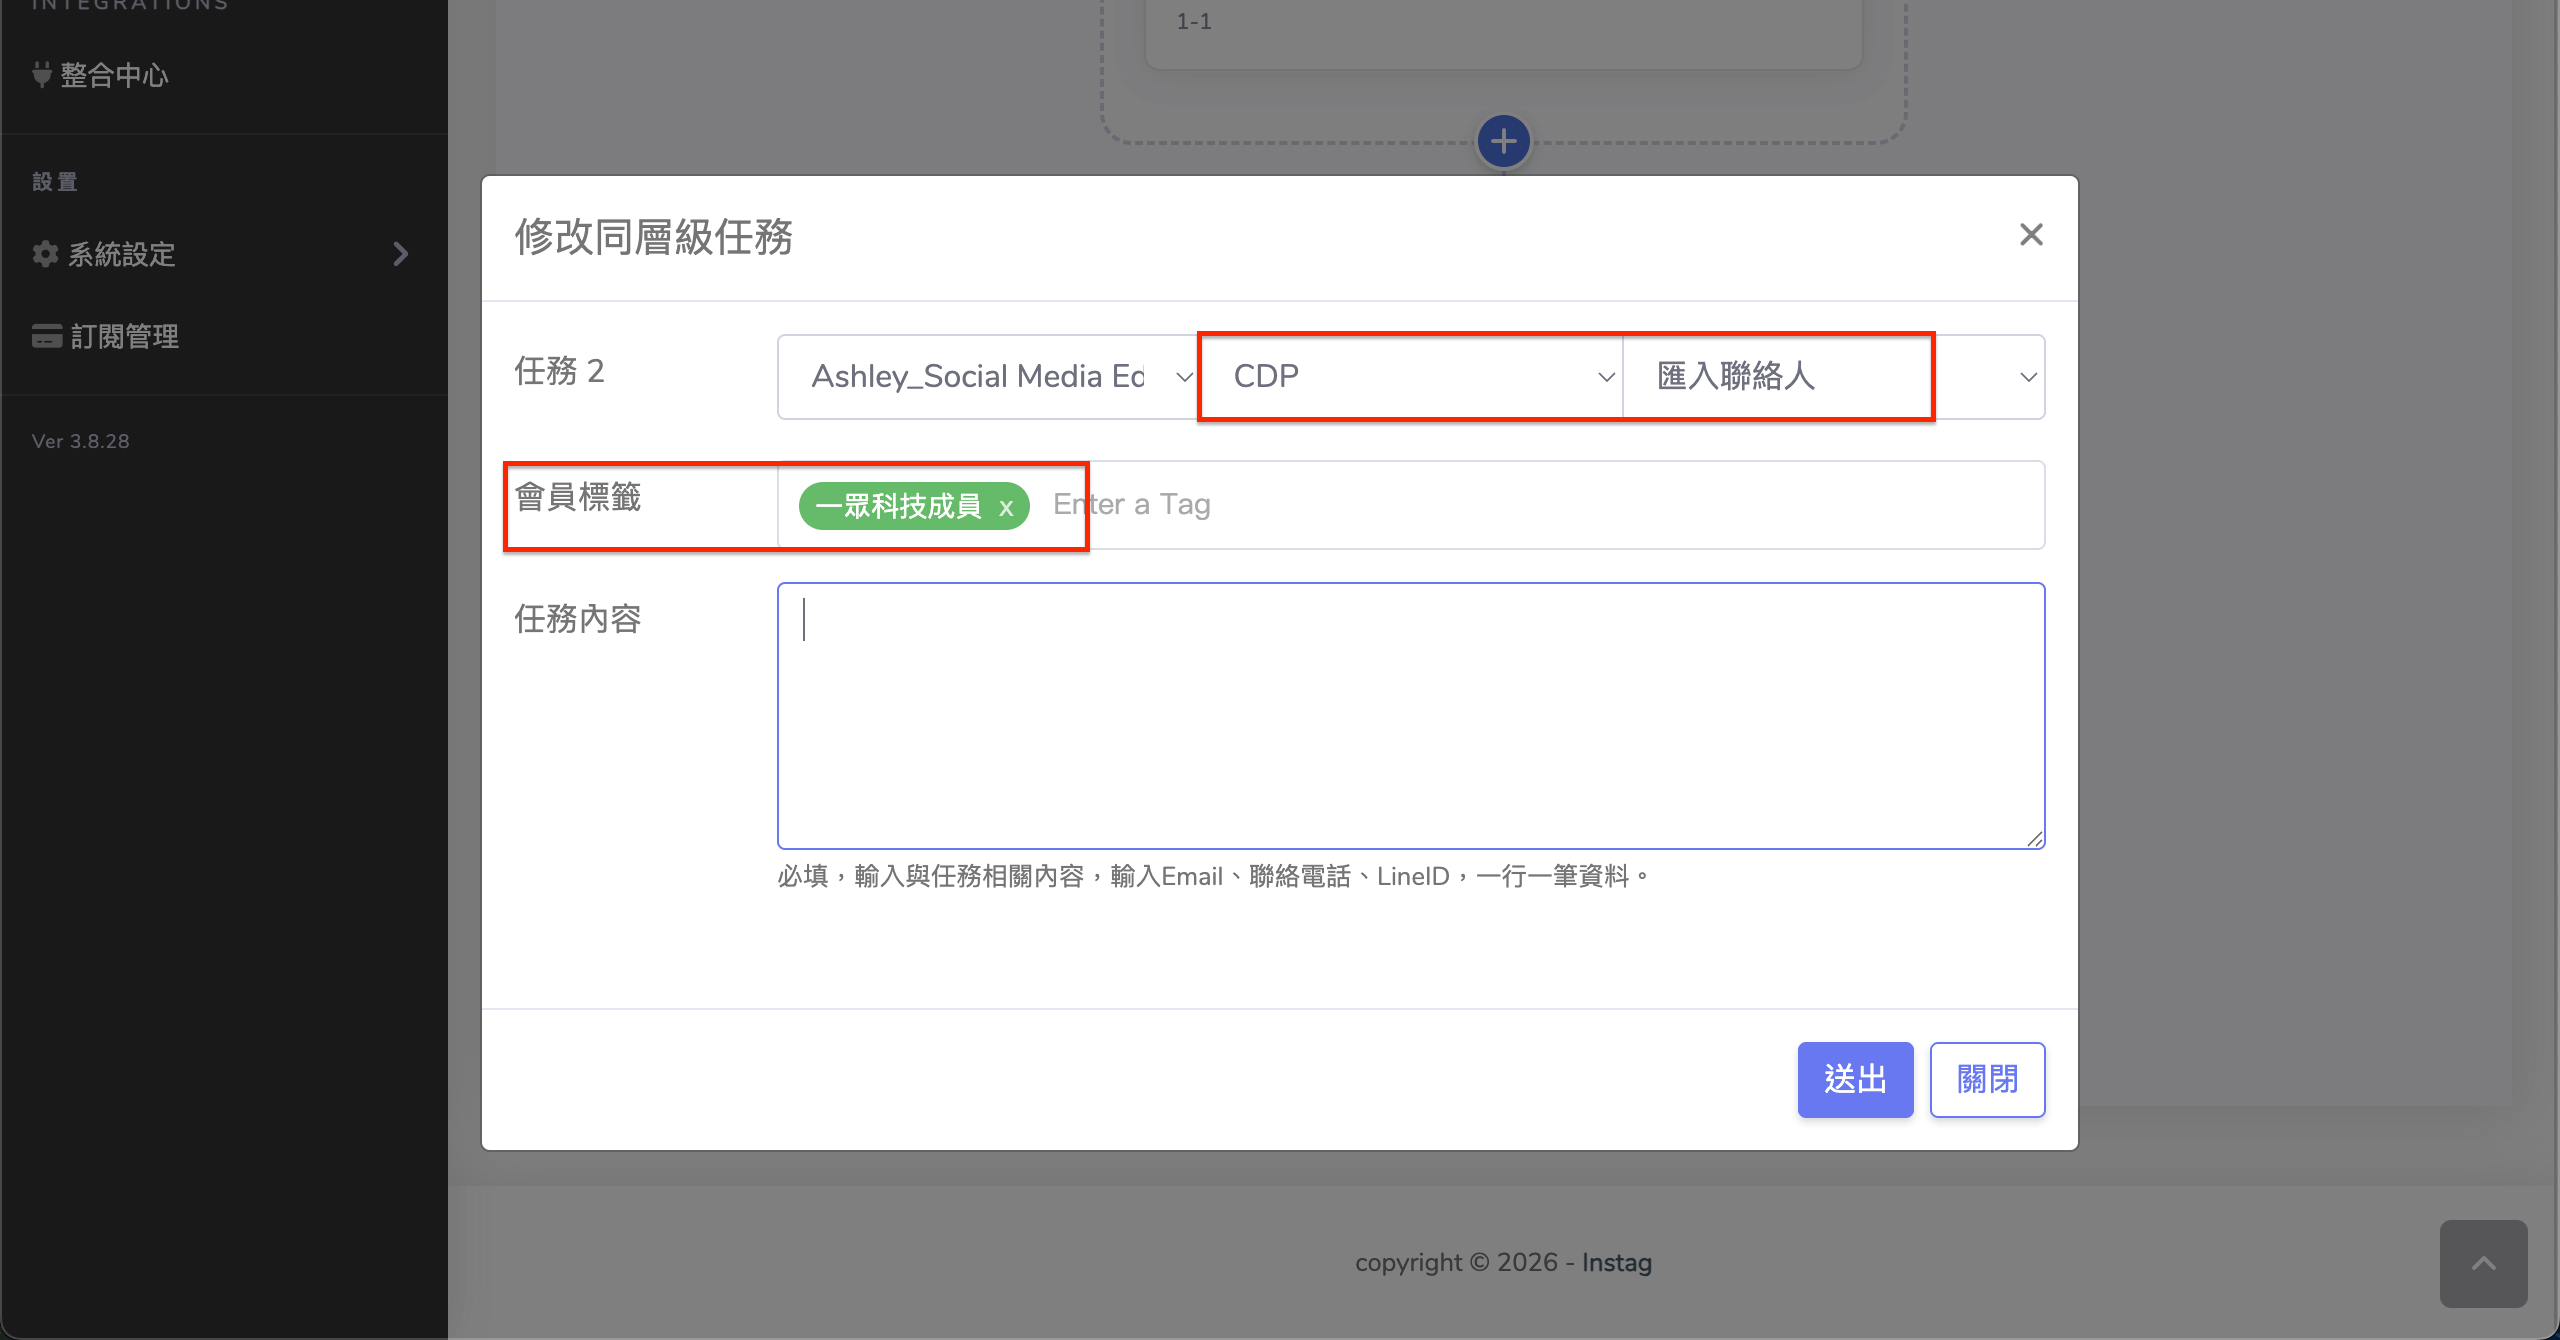The image size is (2560, 1340).
Task: Open 訂閱管理 in the sidebar
Action: (124, 336)
